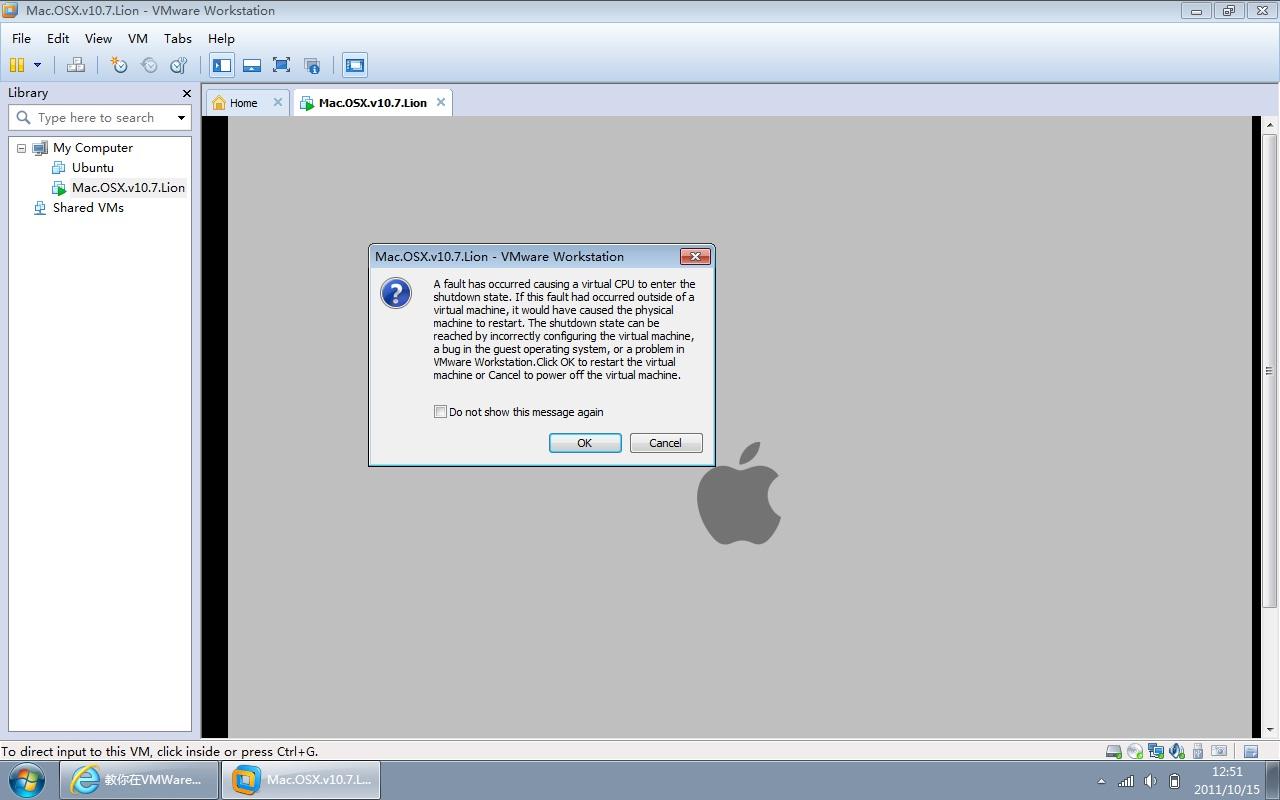Click the network signal tray icon

tap(1126, 781)
